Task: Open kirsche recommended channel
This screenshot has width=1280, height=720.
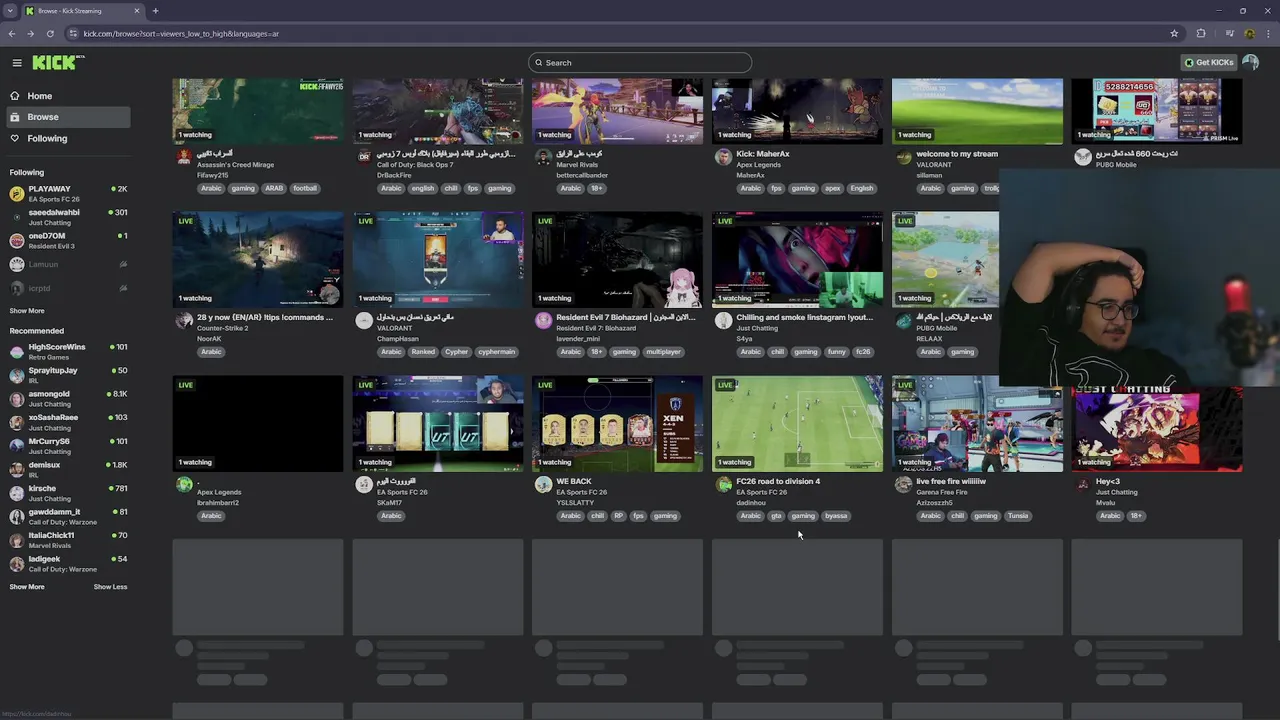Action: tap(68, 493)
